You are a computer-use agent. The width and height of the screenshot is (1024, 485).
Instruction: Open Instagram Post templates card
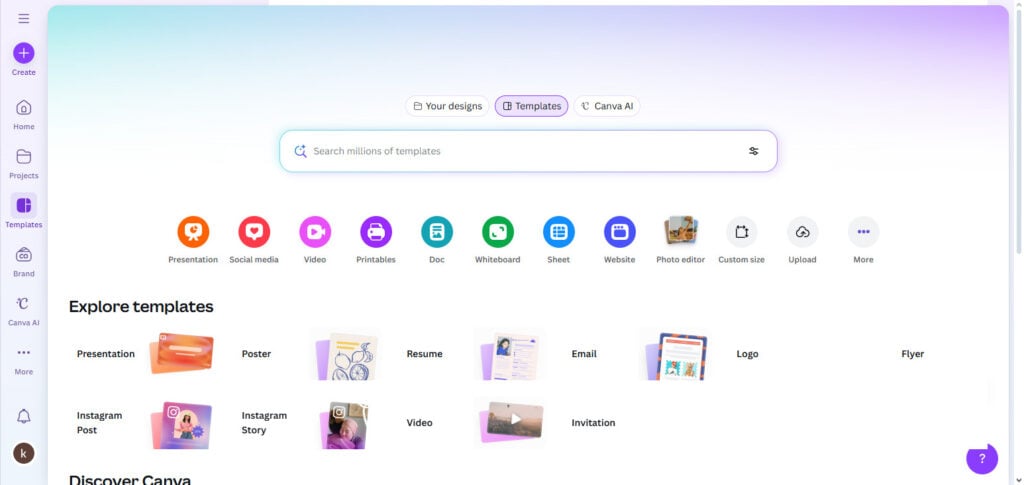coord(145,423)
